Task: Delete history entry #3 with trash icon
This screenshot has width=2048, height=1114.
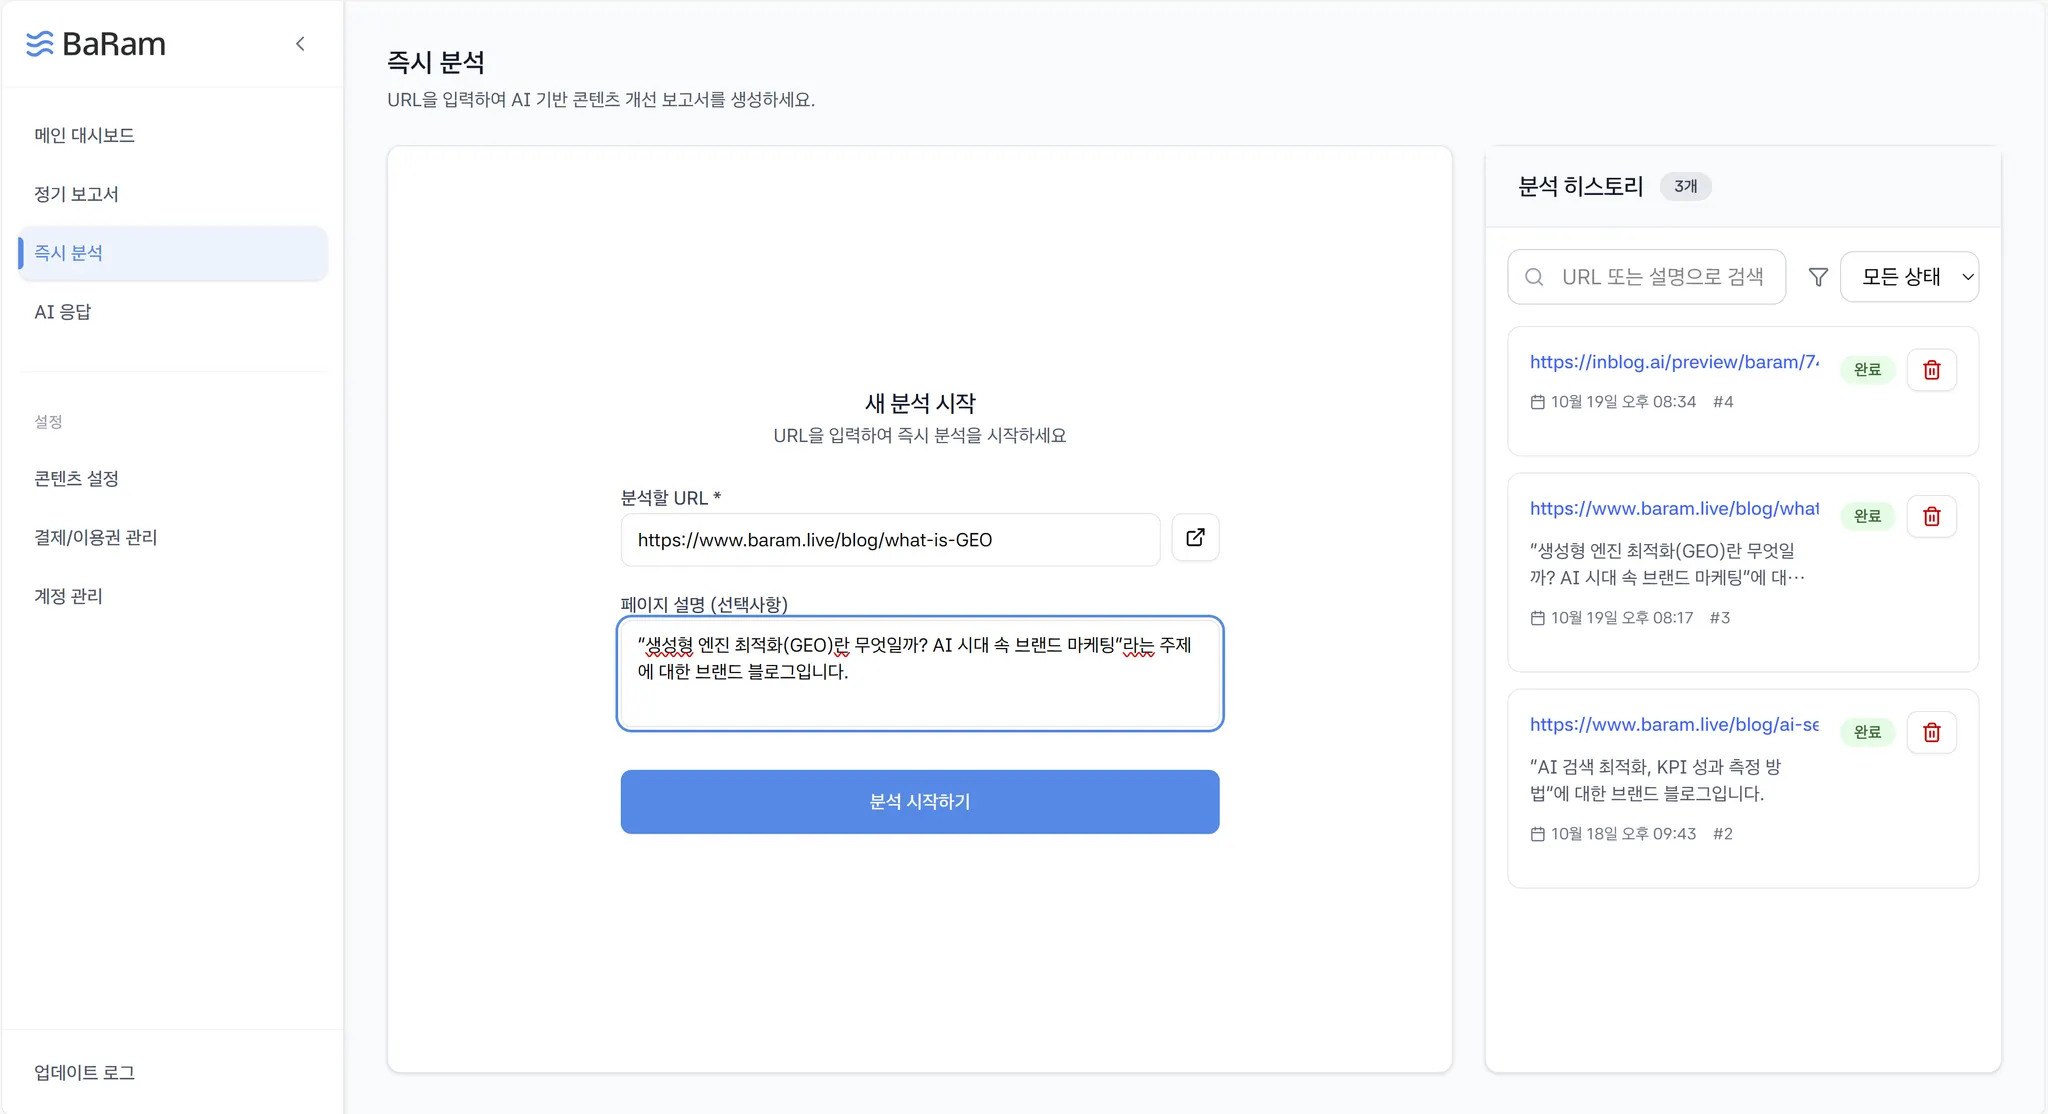Action: click(x=1931, y=516)
